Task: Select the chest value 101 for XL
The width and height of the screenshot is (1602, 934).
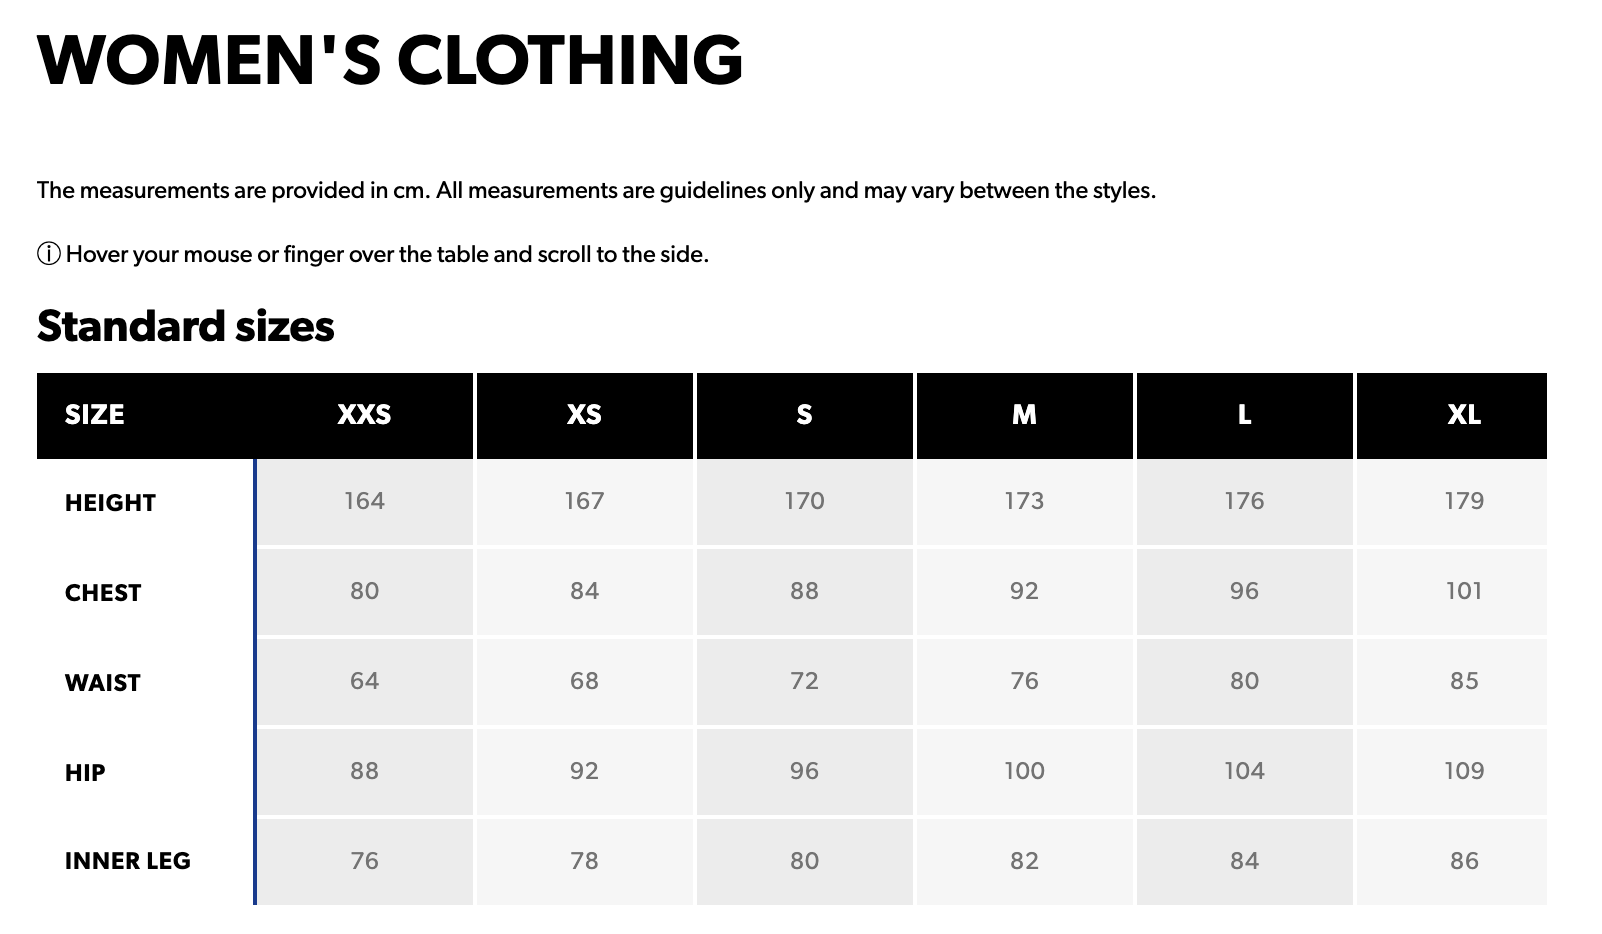Action: (1464, 591)
